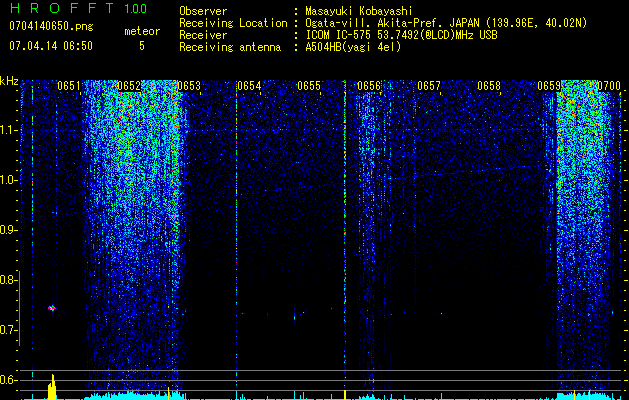
Task: Select the ICOM IC-575 receiver description
Action: tap(402, 35)
